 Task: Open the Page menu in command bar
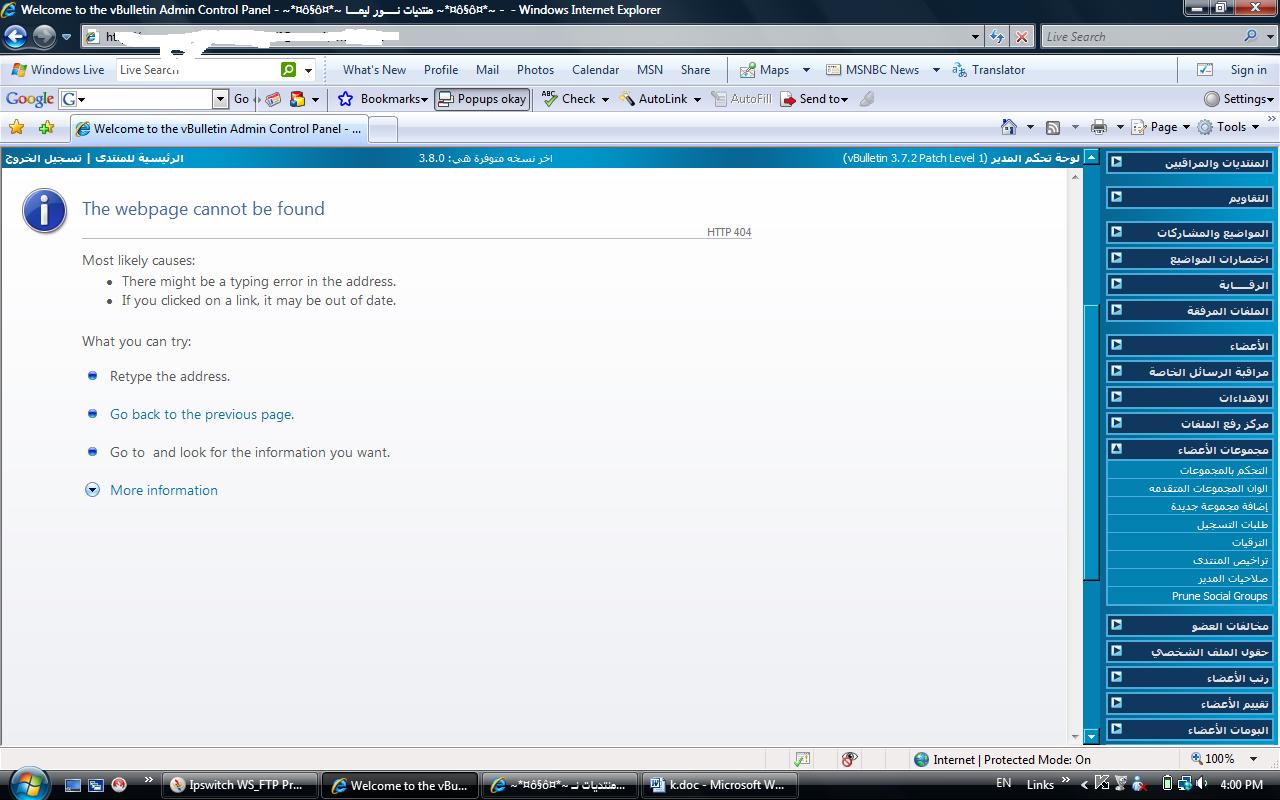(x=1163, y=127)
